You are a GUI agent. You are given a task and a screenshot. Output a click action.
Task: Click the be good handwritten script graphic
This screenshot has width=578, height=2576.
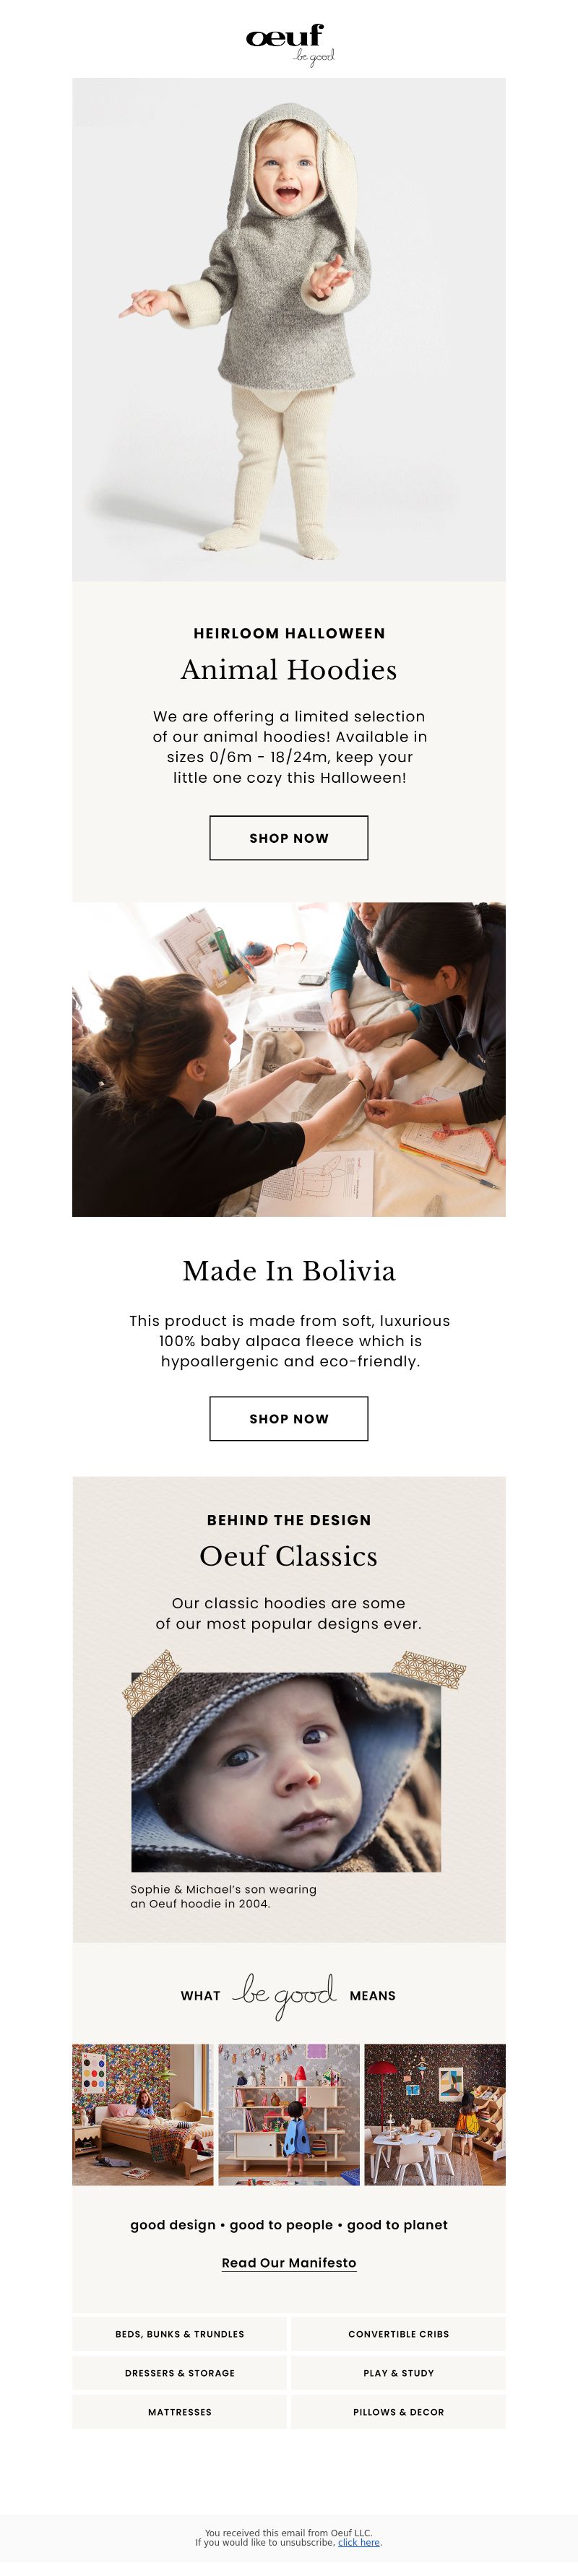coord(284,1995)
